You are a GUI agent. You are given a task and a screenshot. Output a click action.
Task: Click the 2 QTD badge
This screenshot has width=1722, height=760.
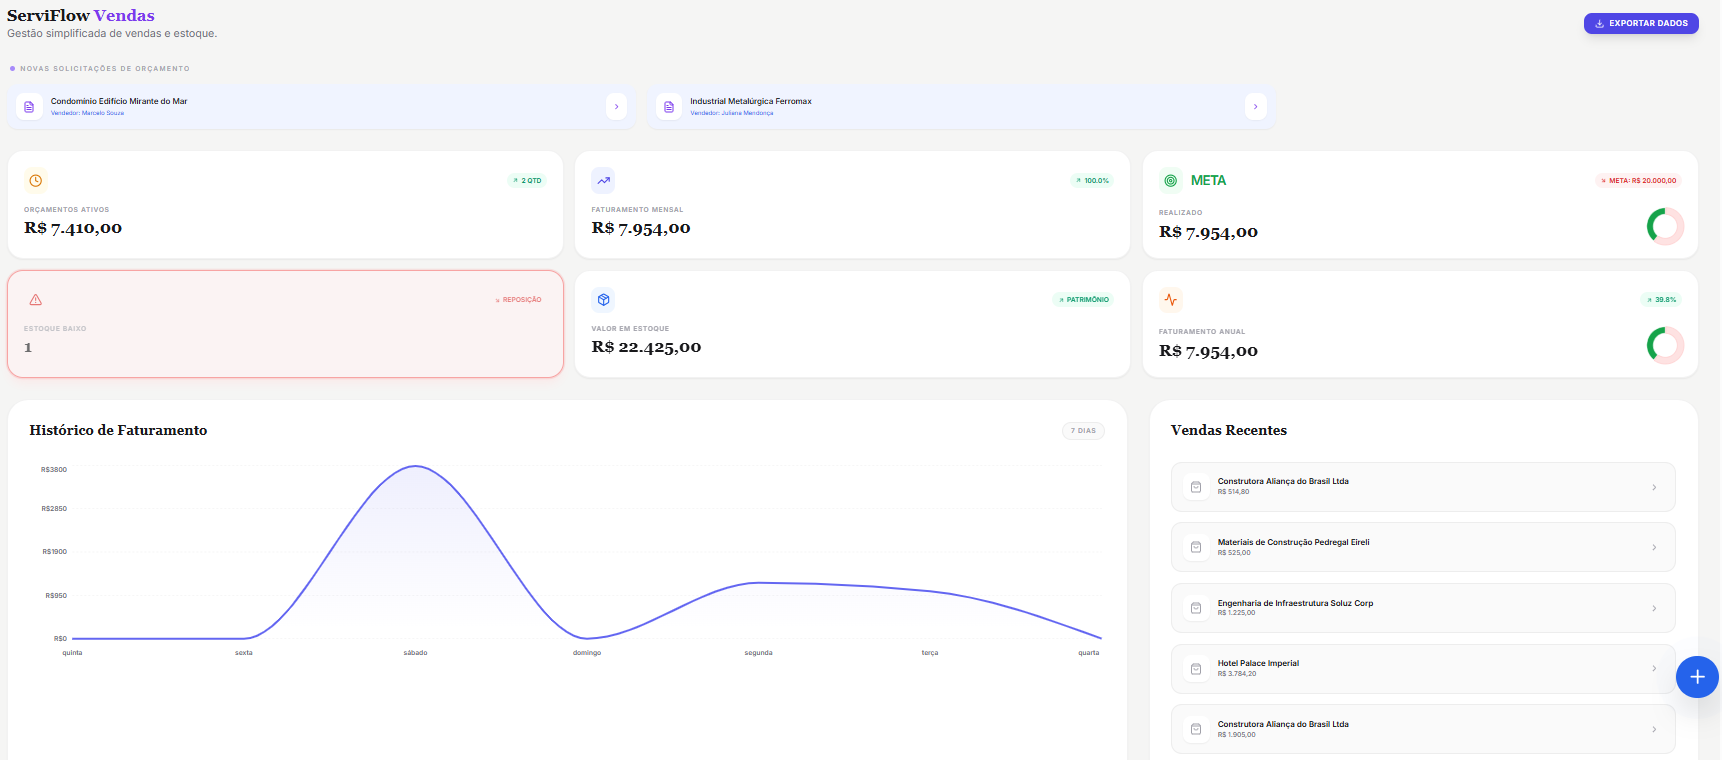pos(527,181)
